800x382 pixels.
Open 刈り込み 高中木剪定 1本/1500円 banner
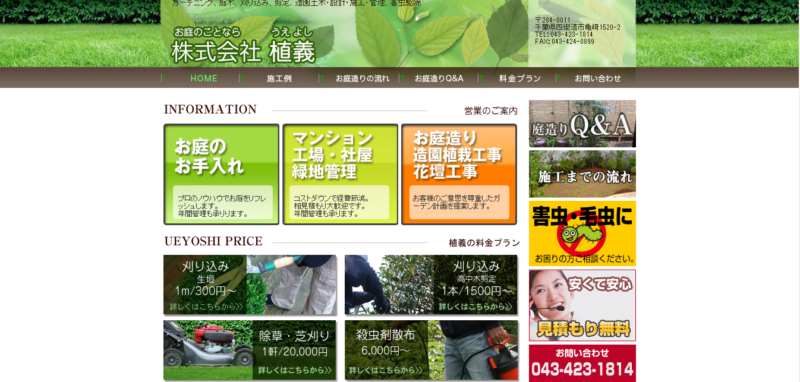click(431, 285)
